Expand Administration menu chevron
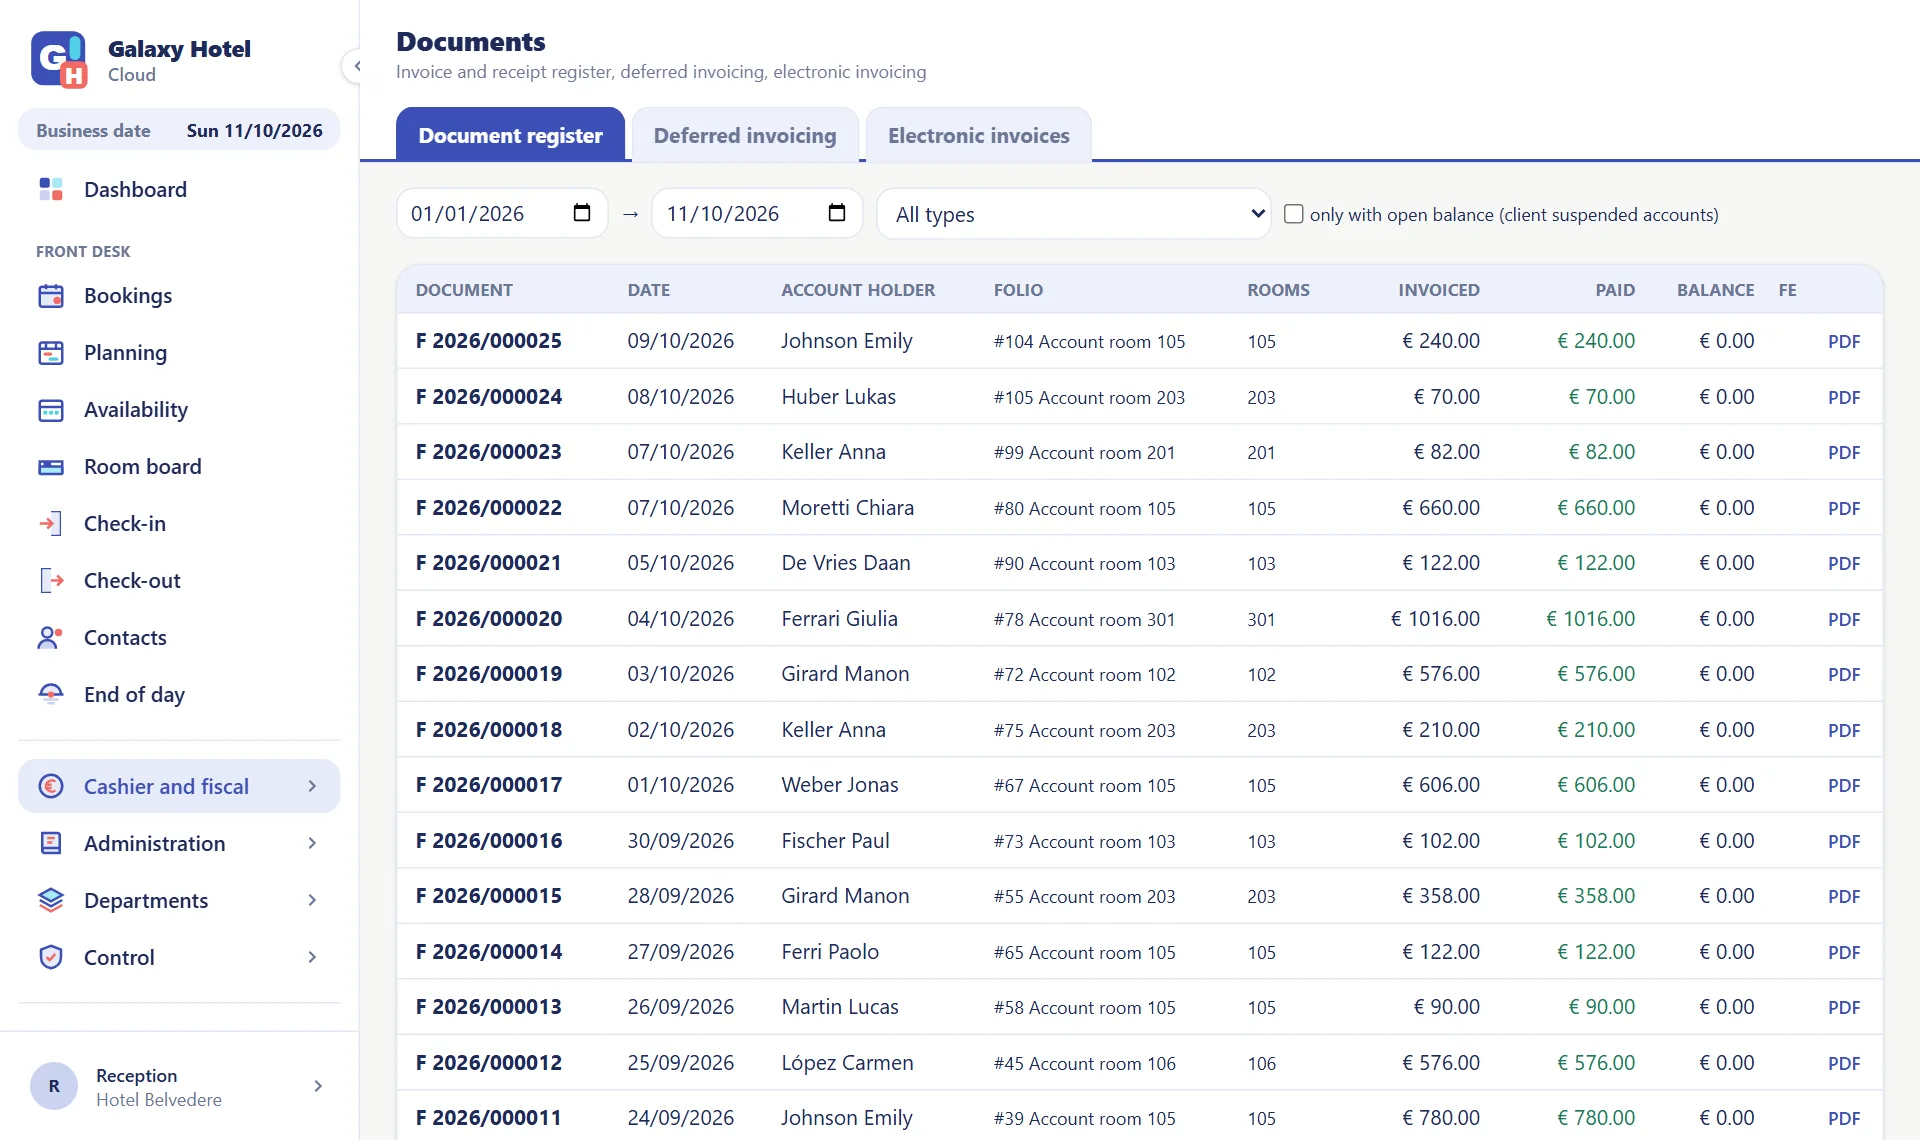The image size is (1920, 1140). click(x=312, y=844)
